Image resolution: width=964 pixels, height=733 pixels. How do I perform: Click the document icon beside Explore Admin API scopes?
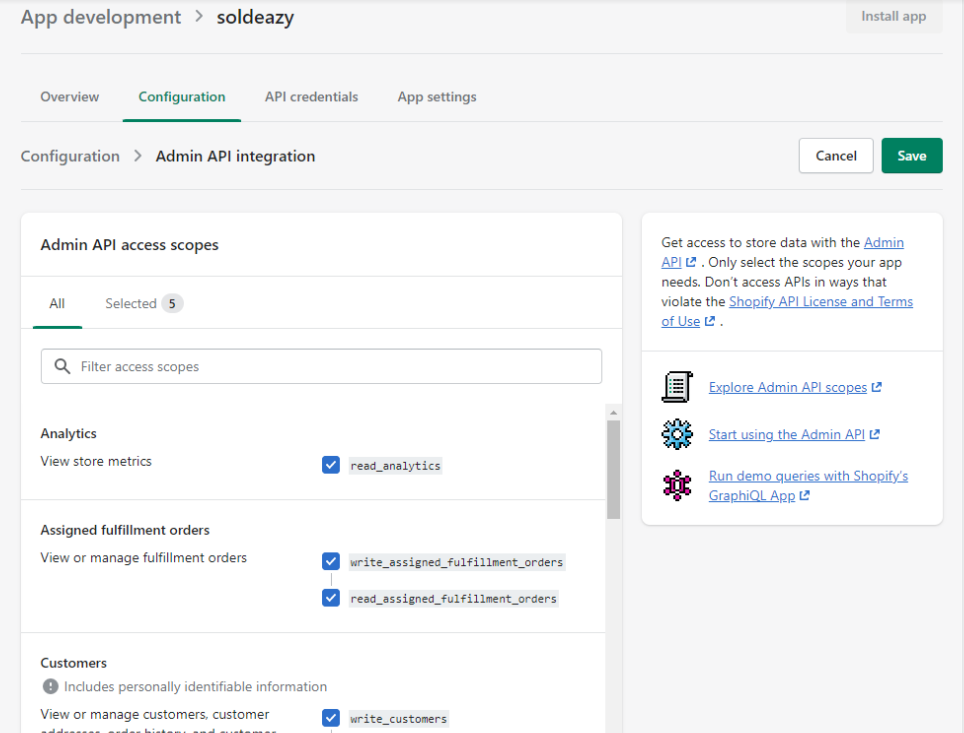(677, 387)
